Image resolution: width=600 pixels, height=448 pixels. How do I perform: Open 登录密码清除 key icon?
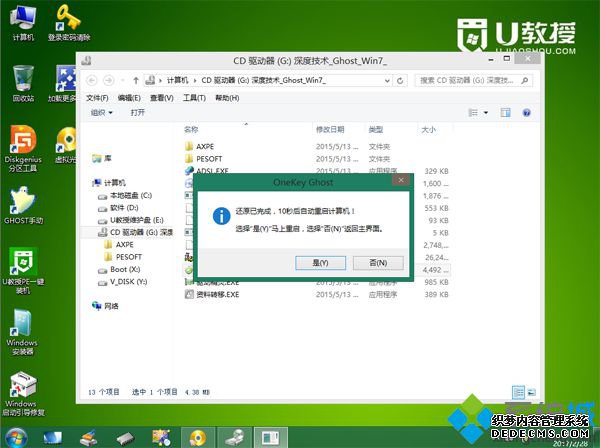click(69, 23)
